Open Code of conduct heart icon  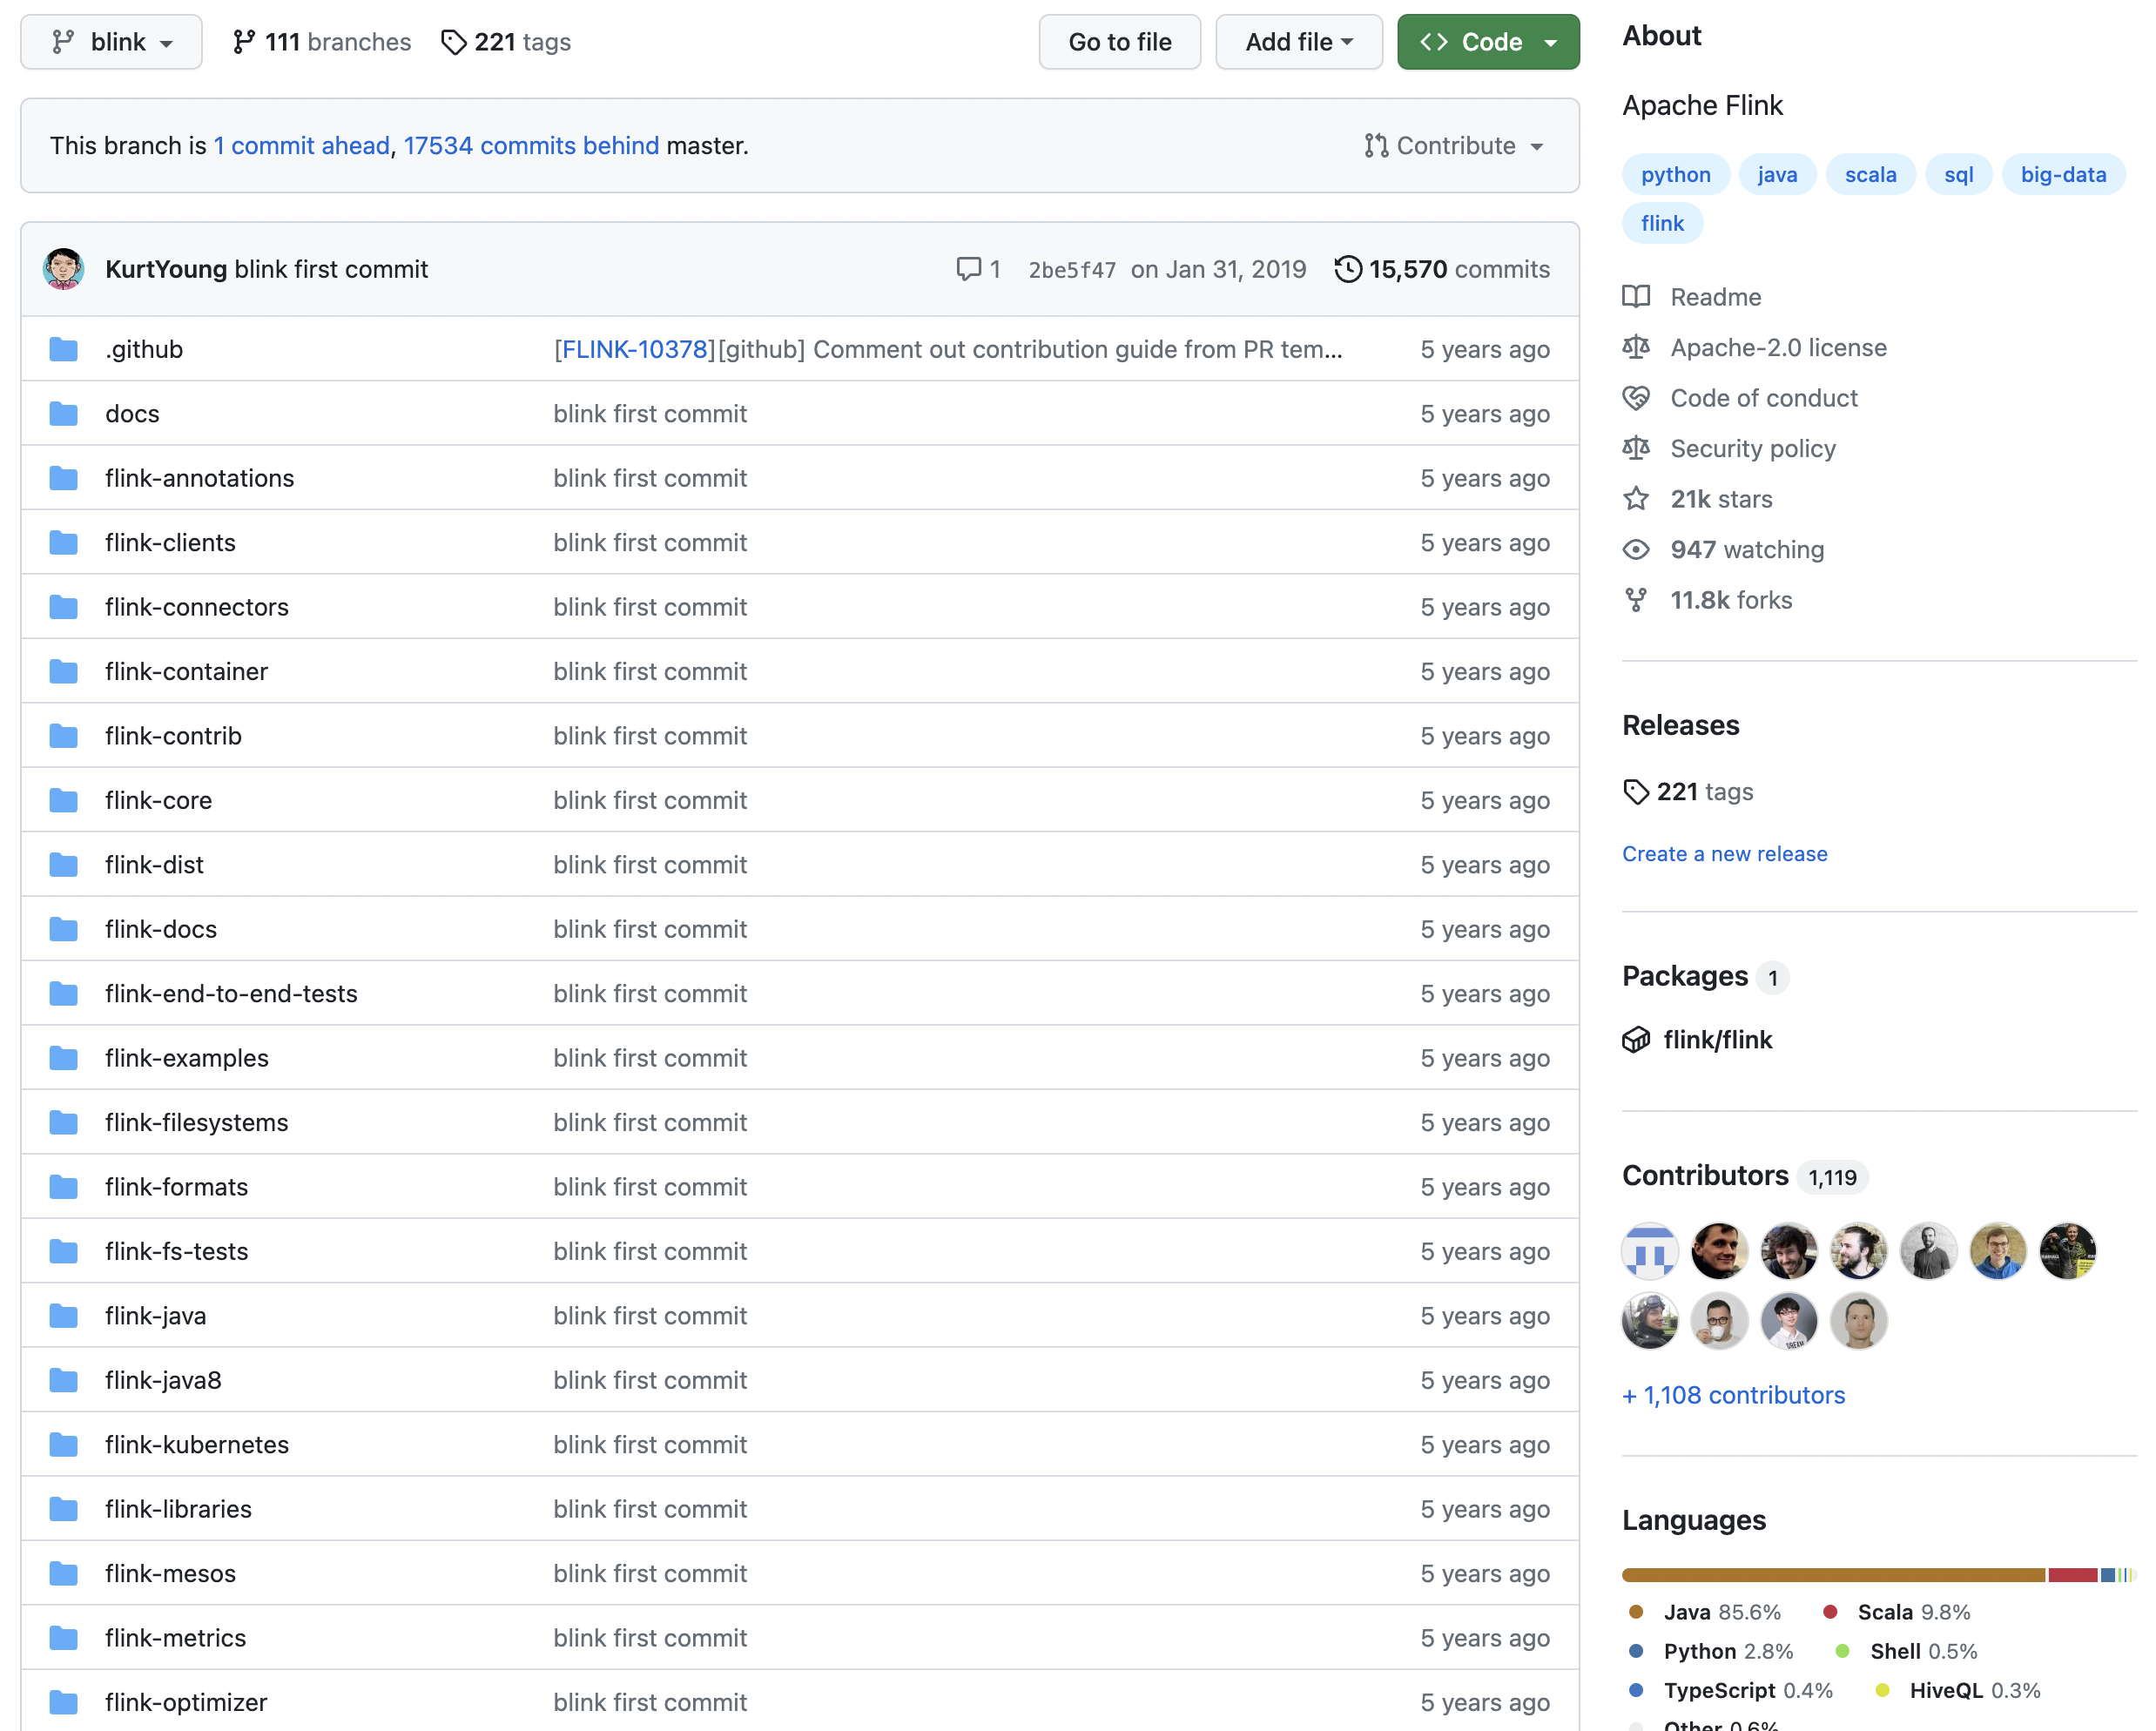tap(1636, 398)
